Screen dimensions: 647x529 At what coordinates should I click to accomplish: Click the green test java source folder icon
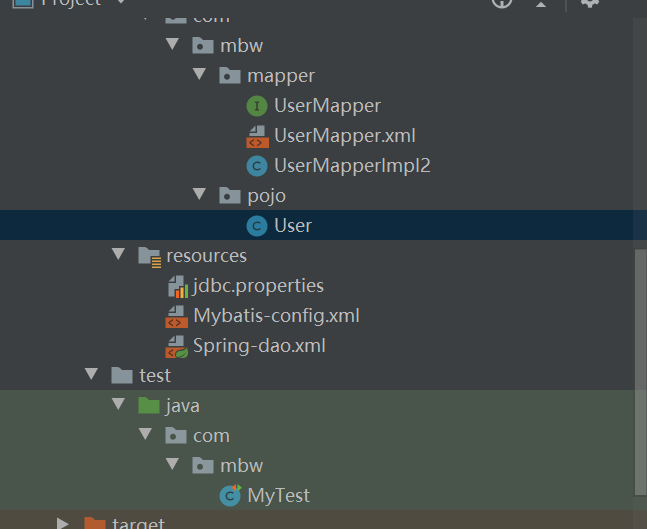pos(149,406)
